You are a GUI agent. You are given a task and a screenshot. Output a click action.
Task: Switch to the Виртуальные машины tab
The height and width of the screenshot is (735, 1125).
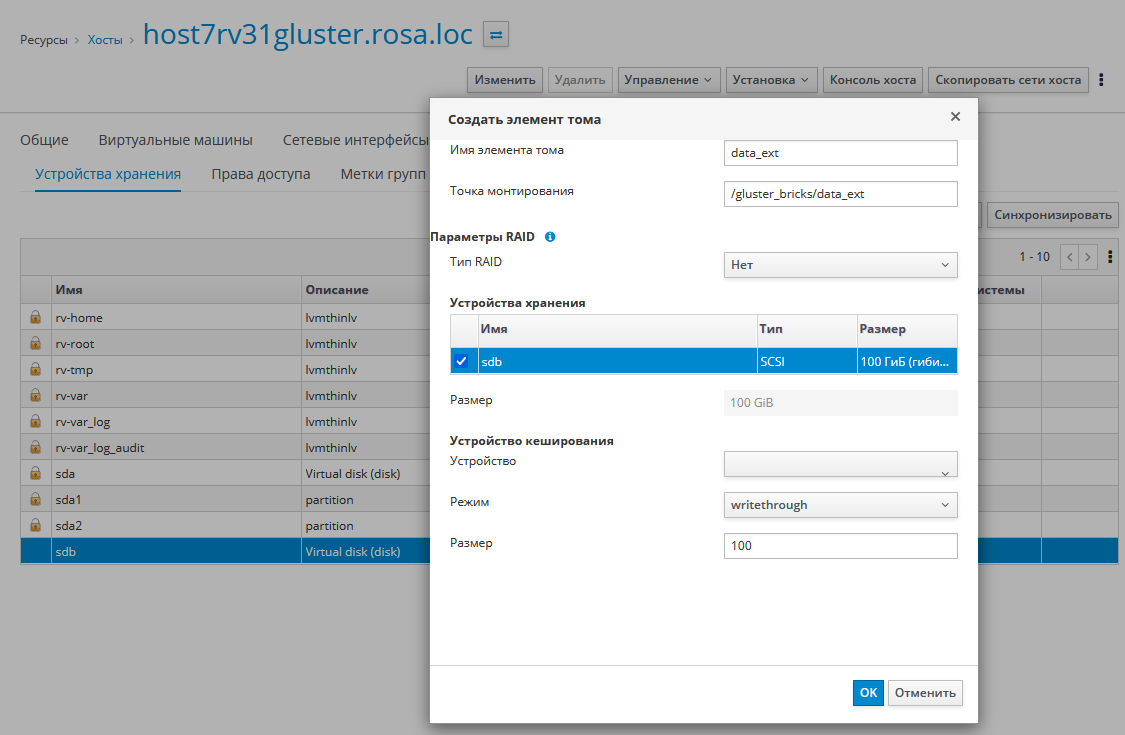(175, 140)
